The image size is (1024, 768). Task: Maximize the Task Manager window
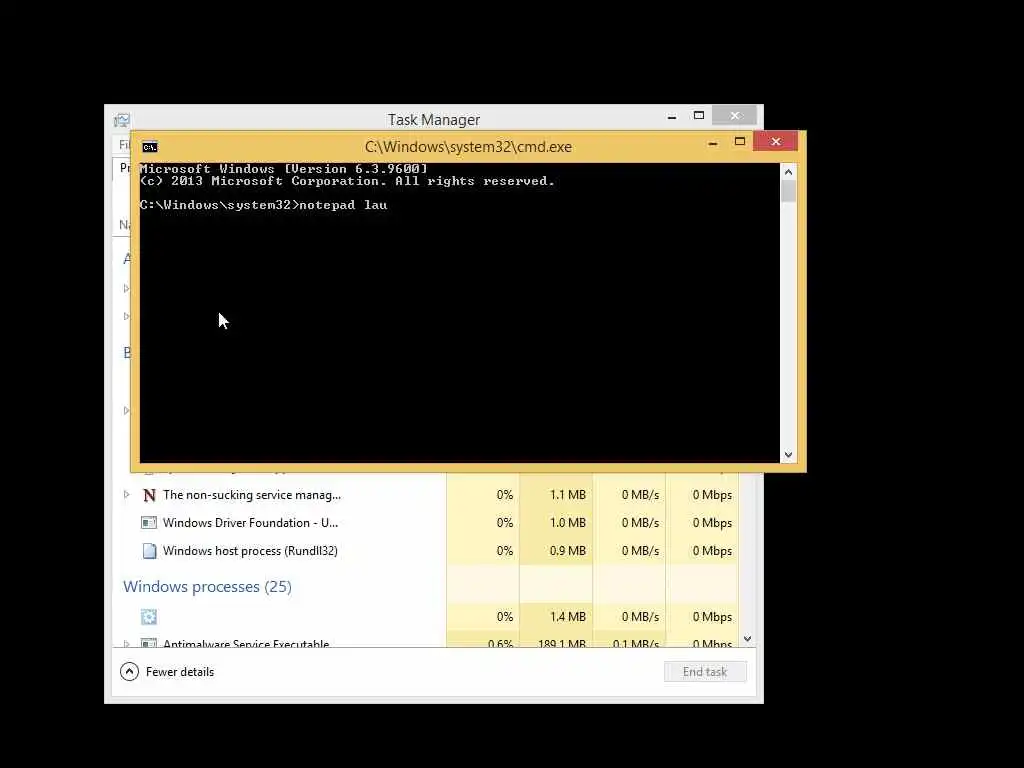pyautogui.click(x=699, y=116)
